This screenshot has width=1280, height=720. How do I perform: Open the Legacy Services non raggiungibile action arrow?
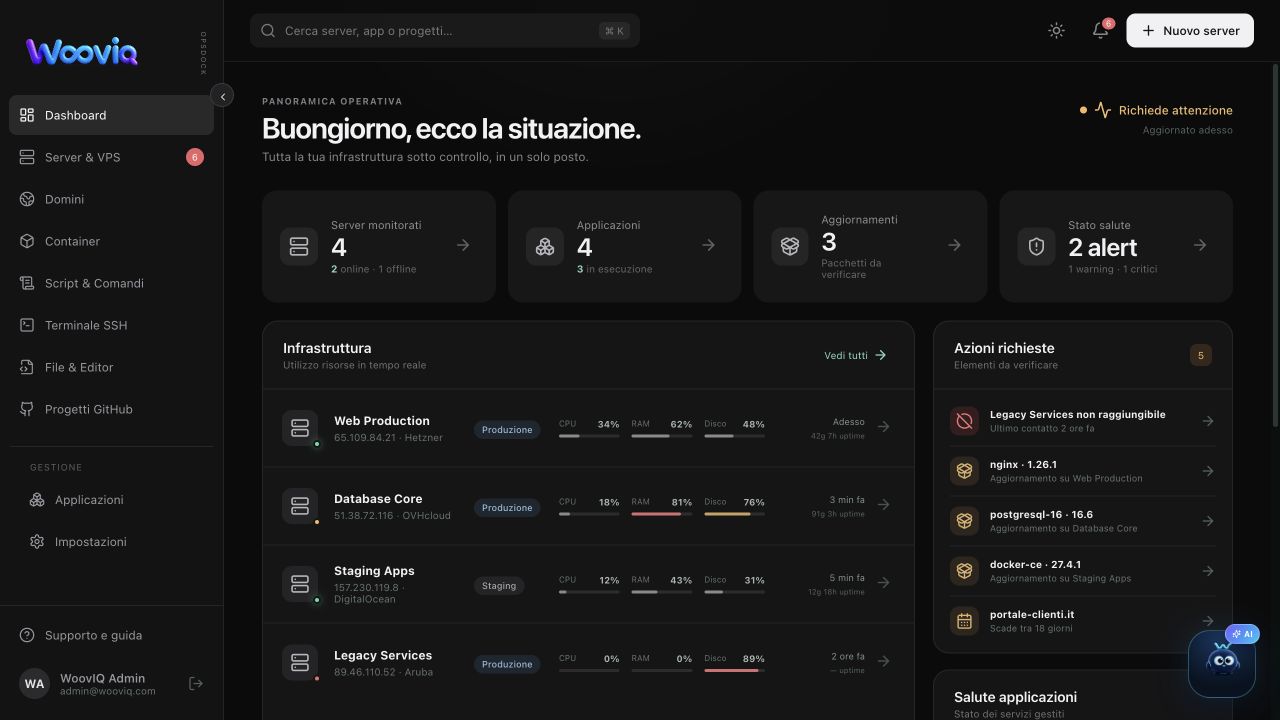point(1208,421)
